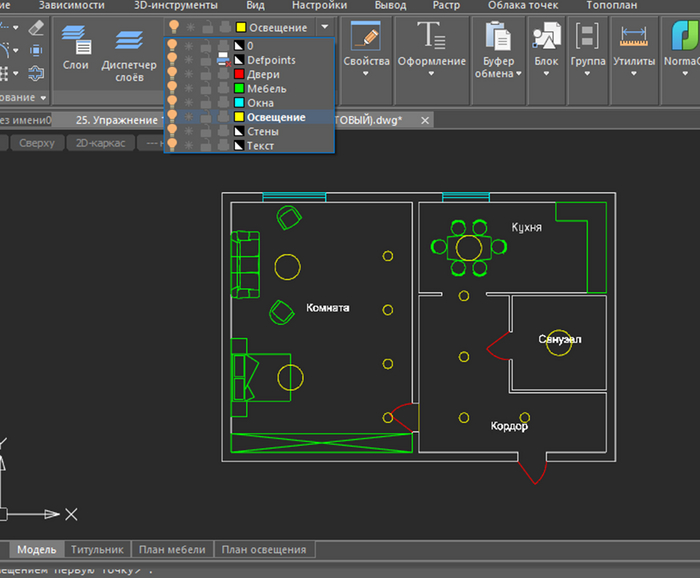Screen dimensions: 700x578
Task: Click the Сверху view button
Action: coord(37,143)
